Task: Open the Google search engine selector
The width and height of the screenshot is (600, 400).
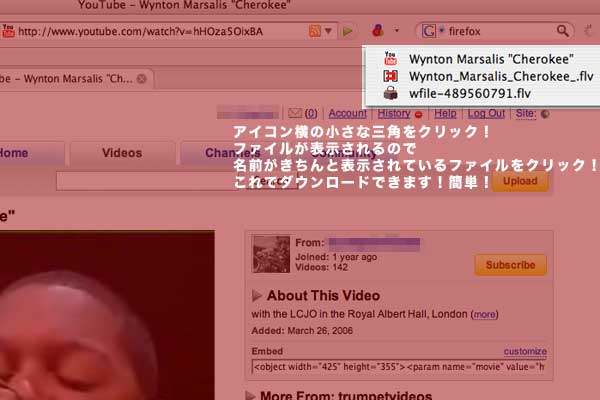Action: [x=432, y=31]
